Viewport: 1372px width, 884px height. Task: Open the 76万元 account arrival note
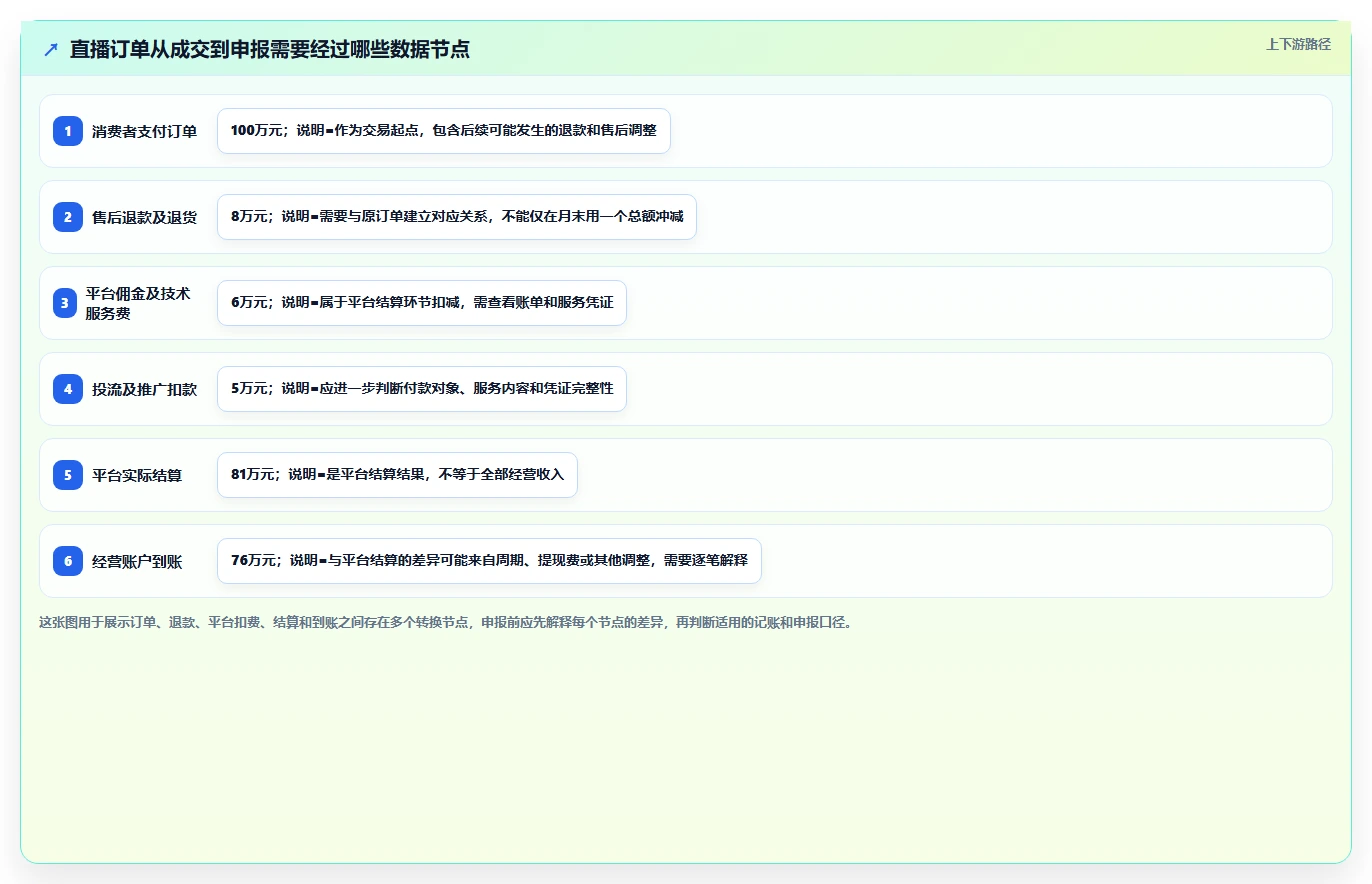tap(489, 561)
